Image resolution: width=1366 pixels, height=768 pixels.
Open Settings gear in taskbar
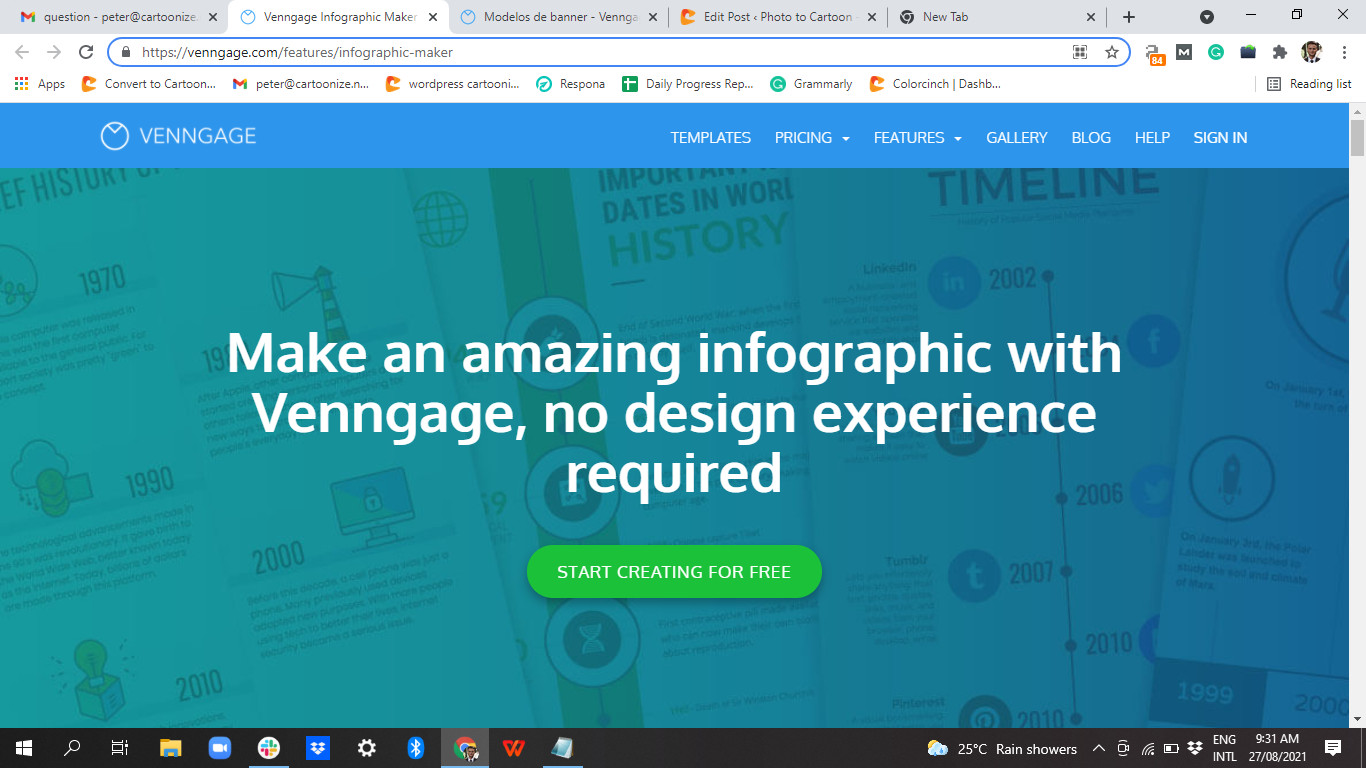coord(367,748)
